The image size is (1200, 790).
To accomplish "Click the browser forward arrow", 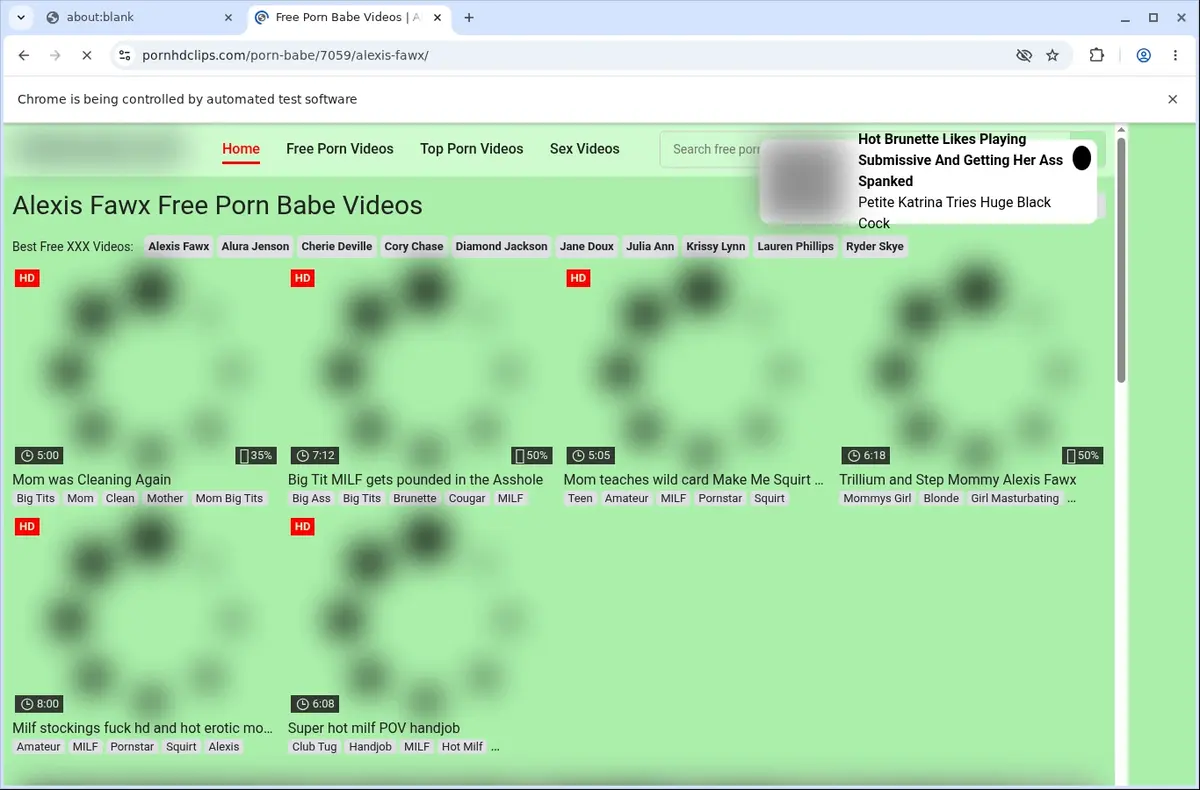I will (x=55, y=56).
